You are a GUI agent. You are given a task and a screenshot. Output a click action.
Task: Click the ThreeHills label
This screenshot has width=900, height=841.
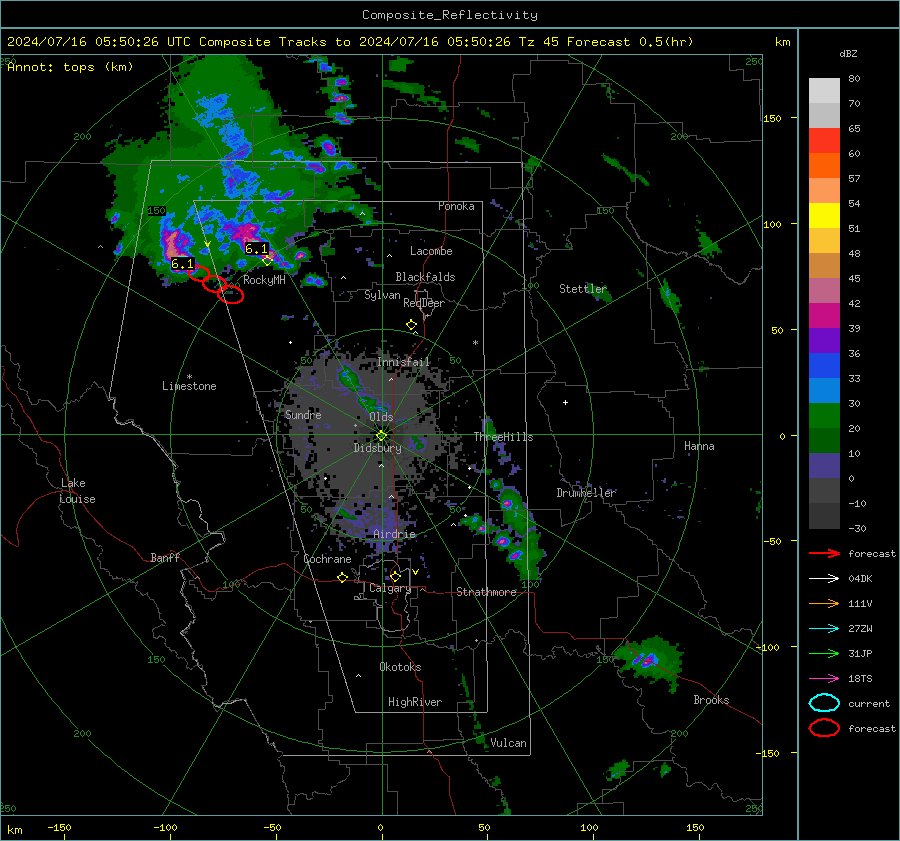click(503, 437)
